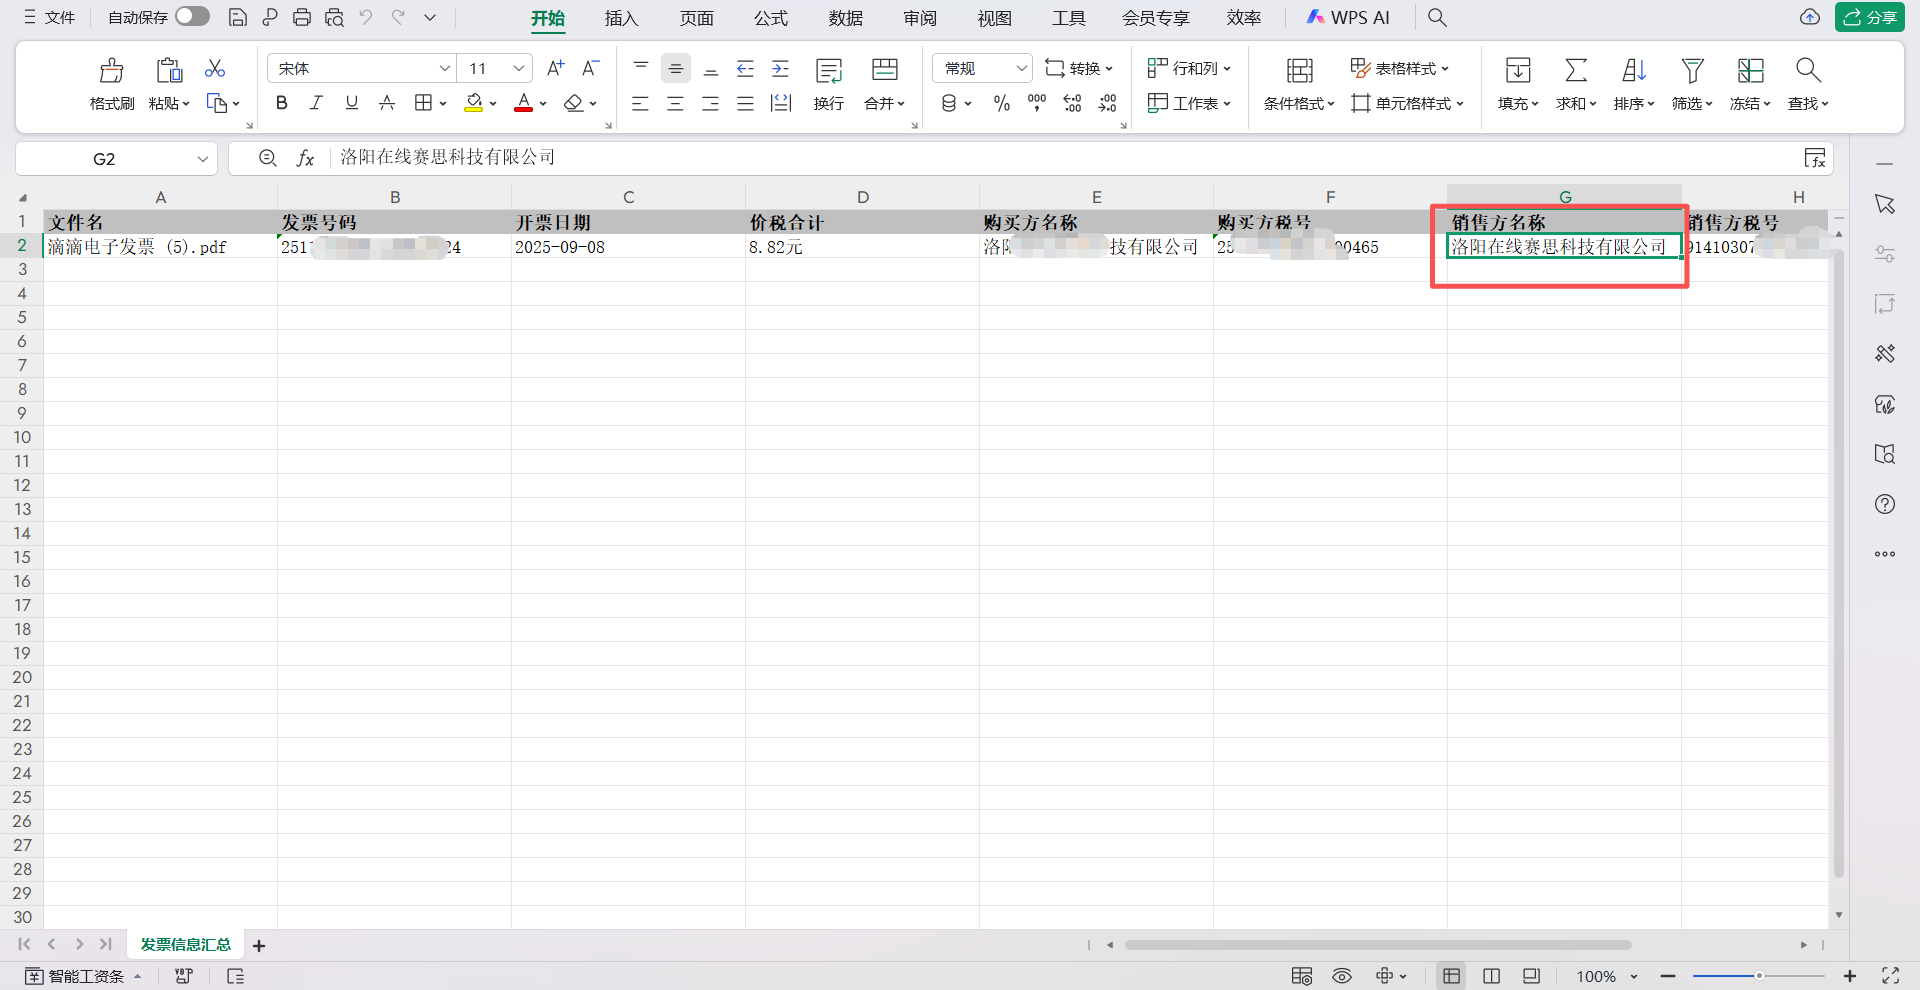Click the Save icon in the title bar
The width and height of the screenshot is (1920, 990).
coord(237,17)
